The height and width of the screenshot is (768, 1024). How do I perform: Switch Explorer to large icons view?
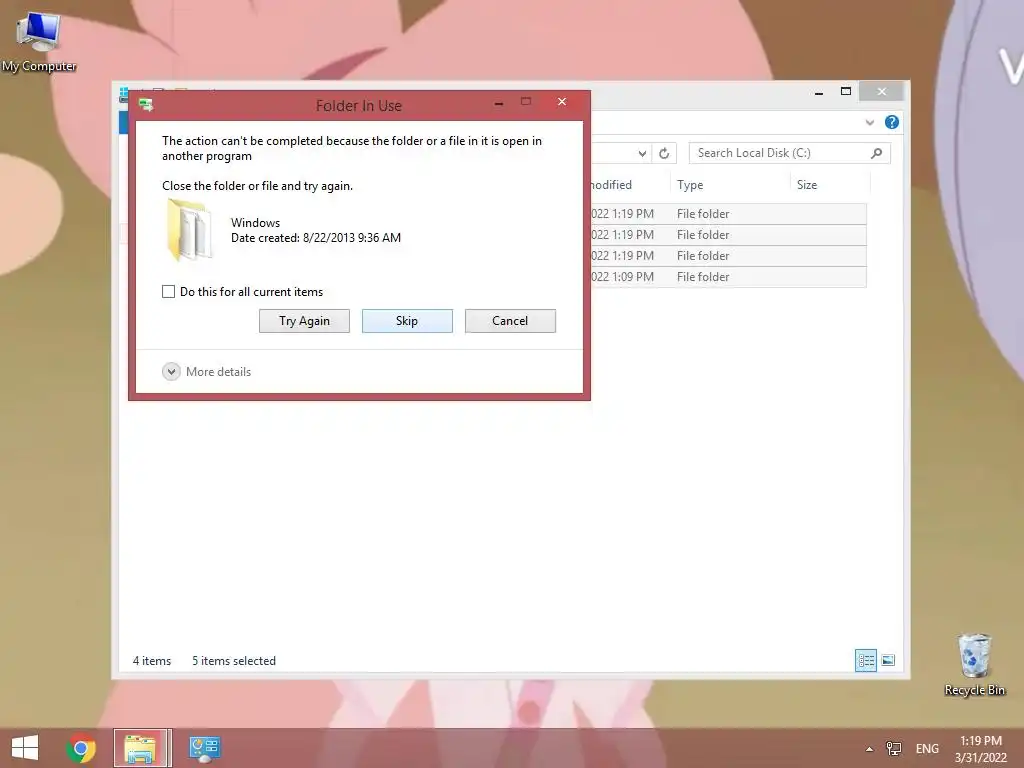888,660
